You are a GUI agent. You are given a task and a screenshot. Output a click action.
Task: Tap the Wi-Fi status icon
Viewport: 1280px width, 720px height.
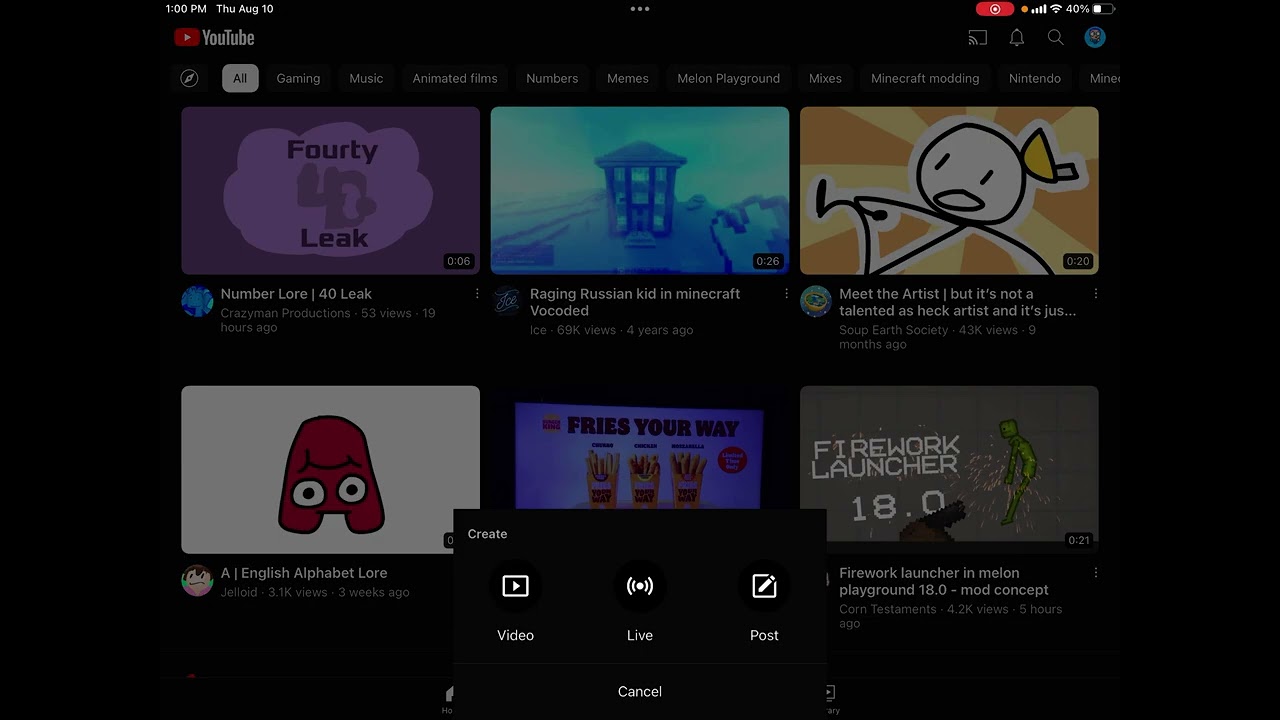click(x=1056, y=9)
